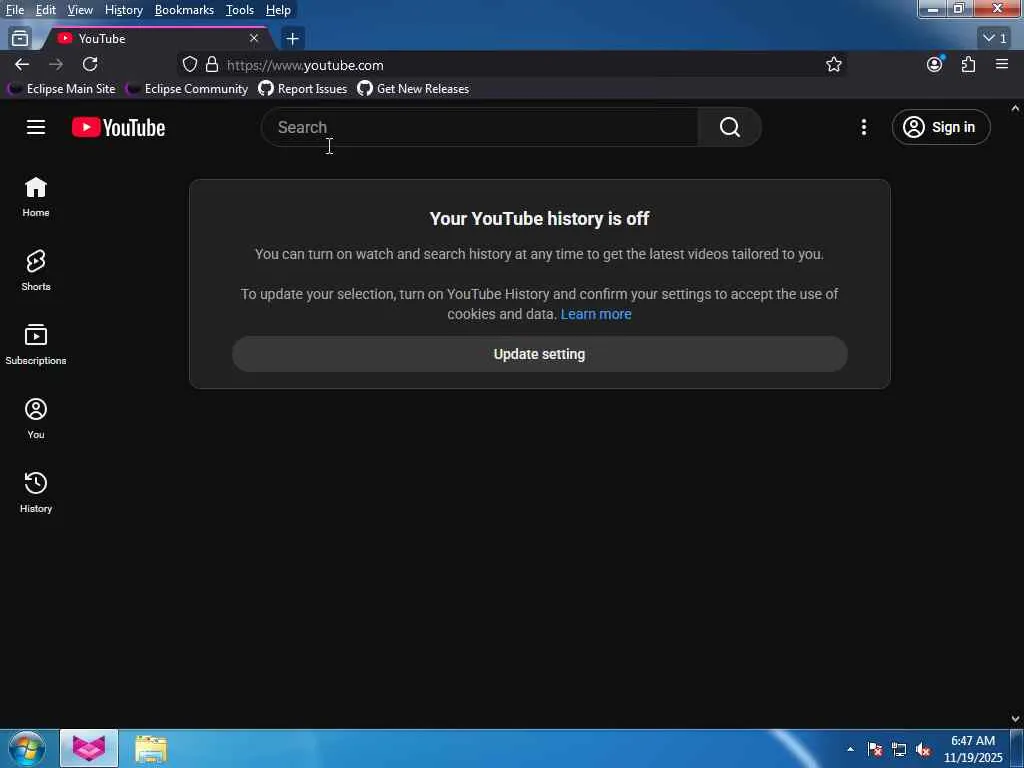Image resolution: width=1024 pixels, height=768 pixels.
Task: Click the muted volume tray icon
Action: (x=923, y=750)
